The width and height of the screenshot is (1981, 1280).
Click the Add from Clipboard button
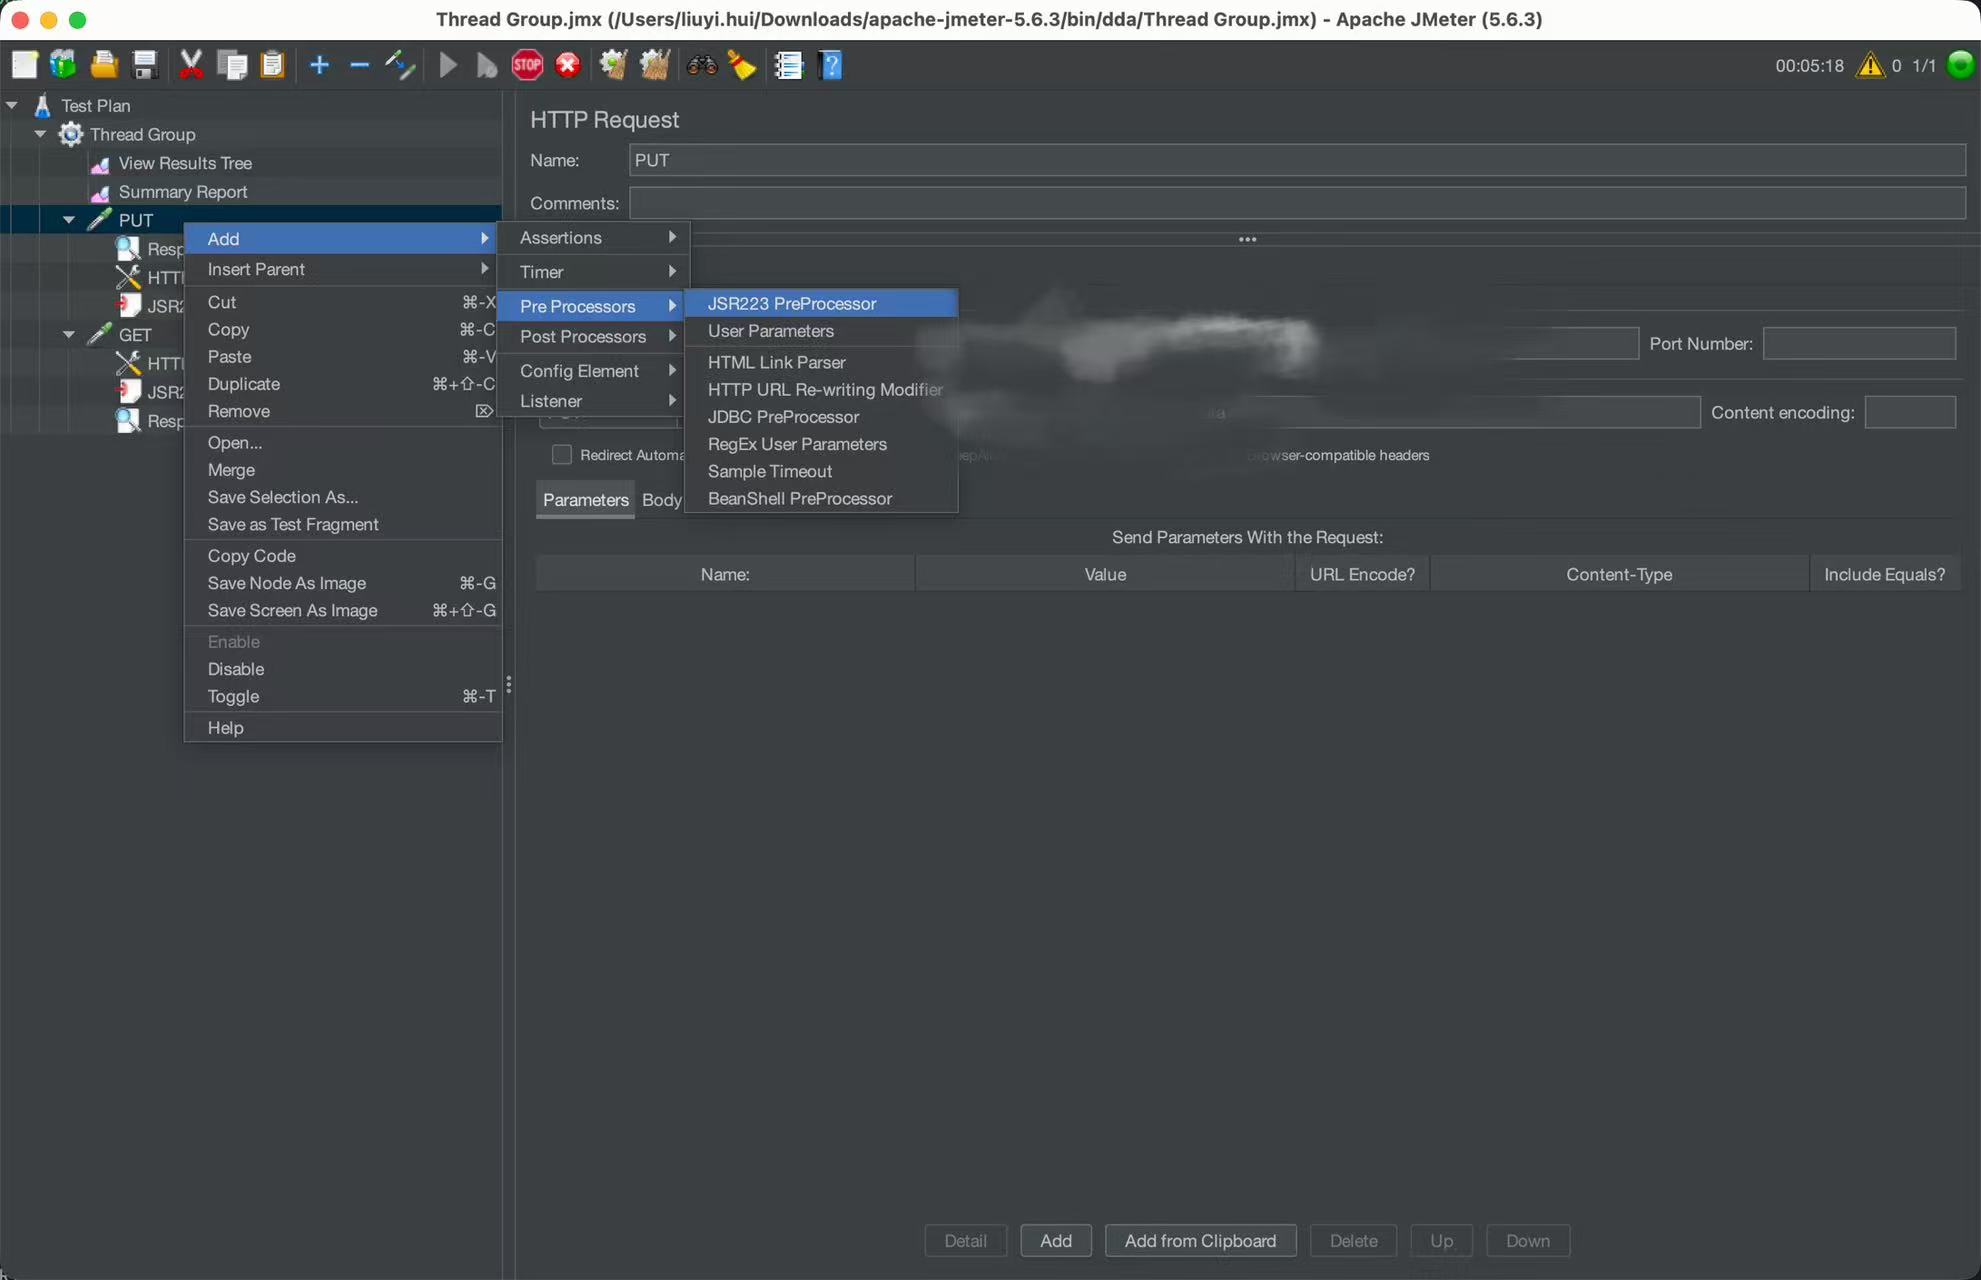[x=1200, y=1241]
